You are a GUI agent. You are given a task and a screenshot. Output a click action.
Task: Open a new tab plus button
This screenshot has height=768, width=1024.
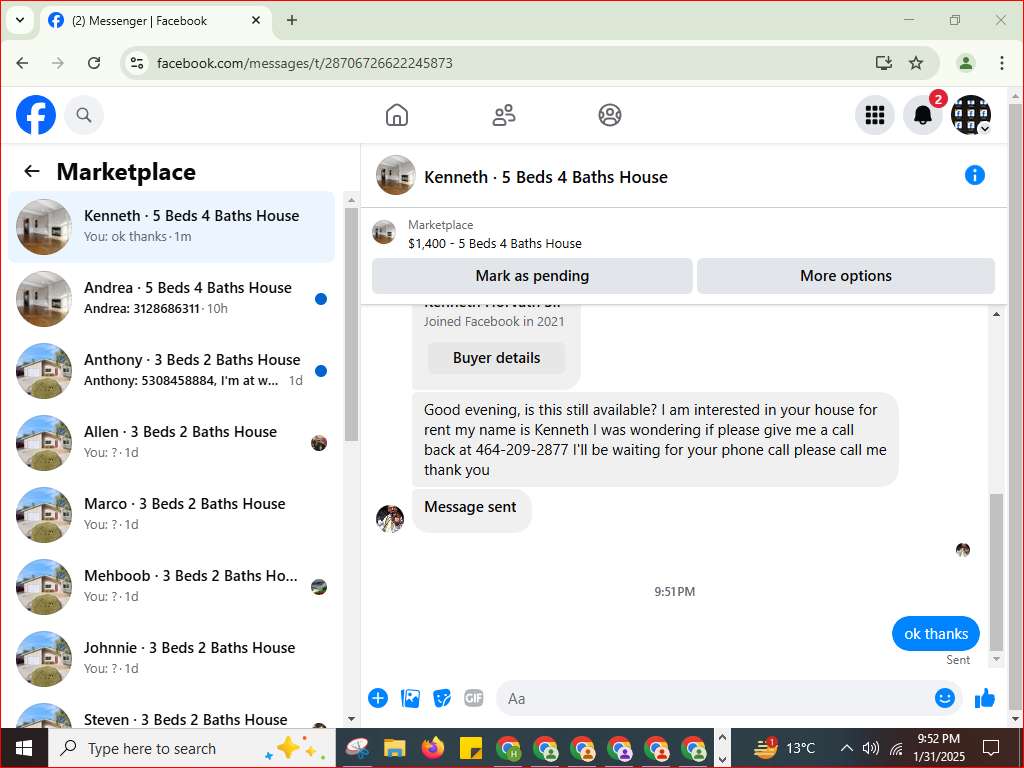[x=292, y=20]
